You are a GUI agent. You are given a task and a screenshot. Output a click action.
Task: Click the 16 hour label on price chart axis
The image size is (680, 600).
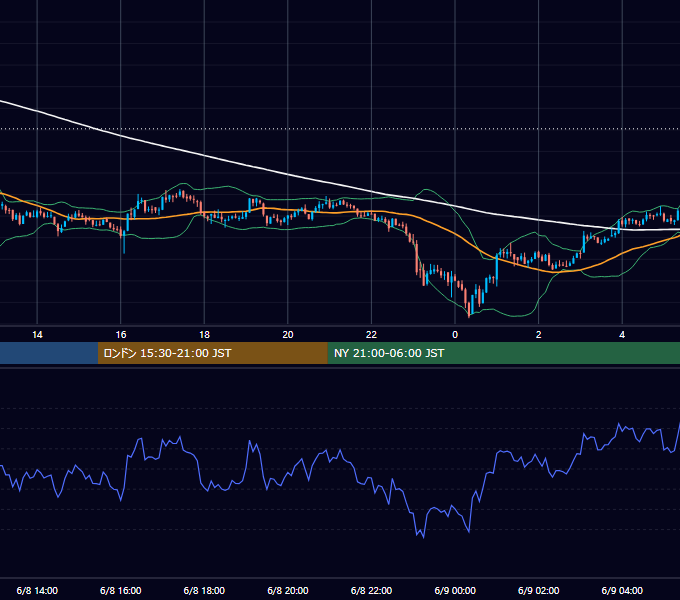pos(121,335)
